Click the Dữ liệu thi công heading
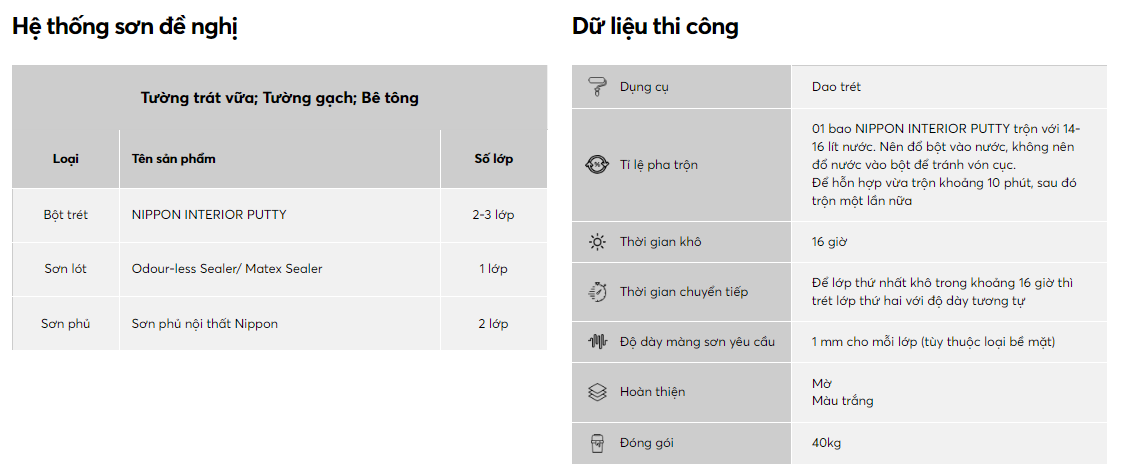The image size is (1124, 476). 655,27
